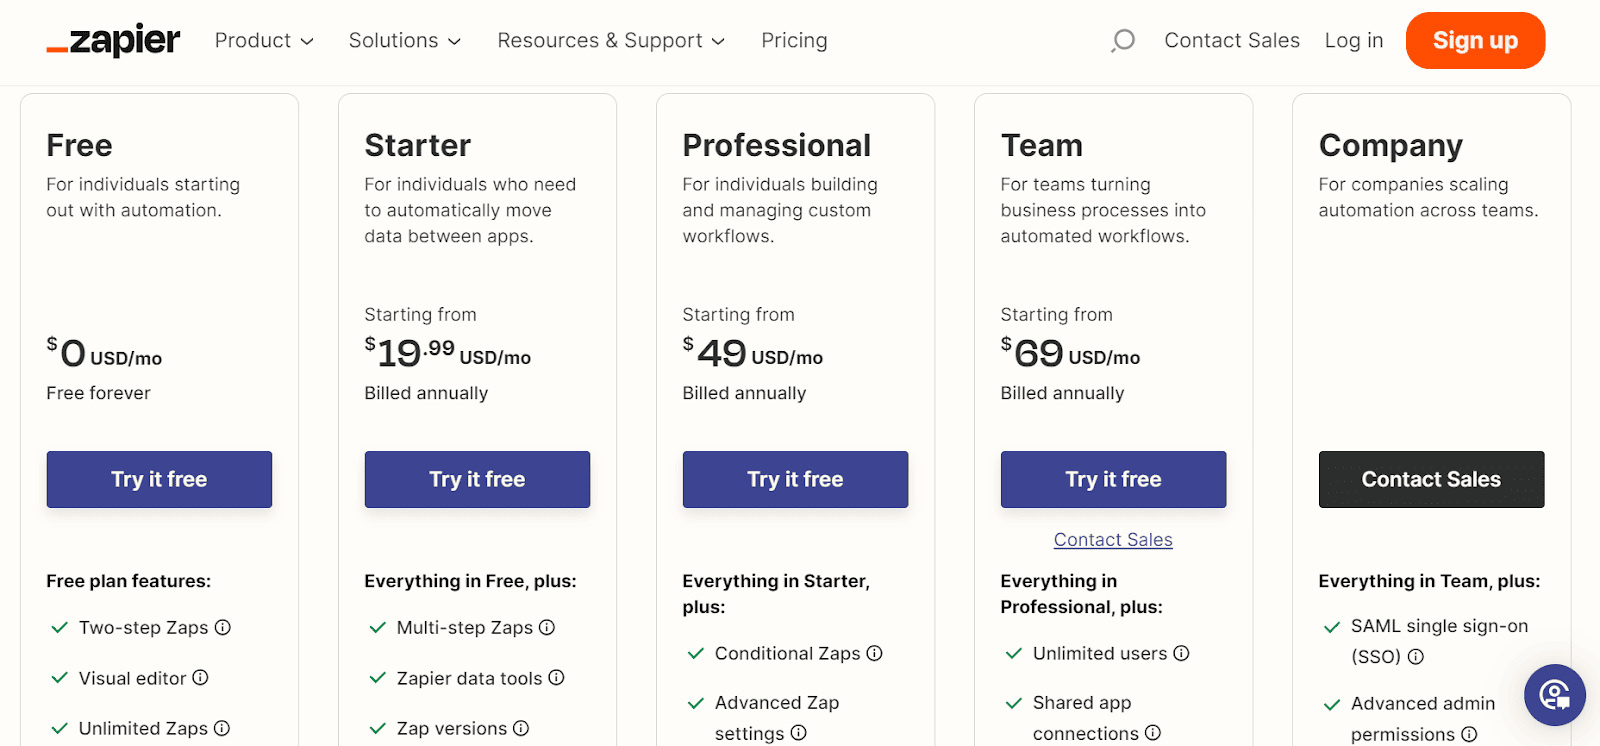Image resolution: width=1600 pixels, height=746 pixels.
Task: Expand the Solutions dropdown menu
Action: pyautogui.click(x=404, y=40)
